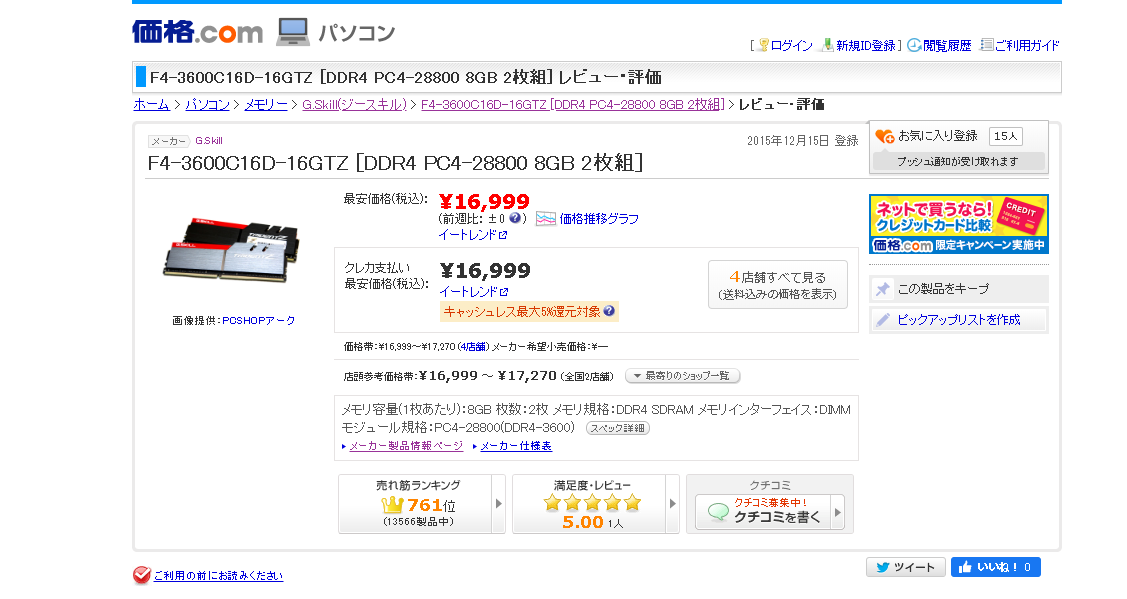The image size is (1127, 599).
Task: Click the five star rating icons
Action: click(592, 503)
